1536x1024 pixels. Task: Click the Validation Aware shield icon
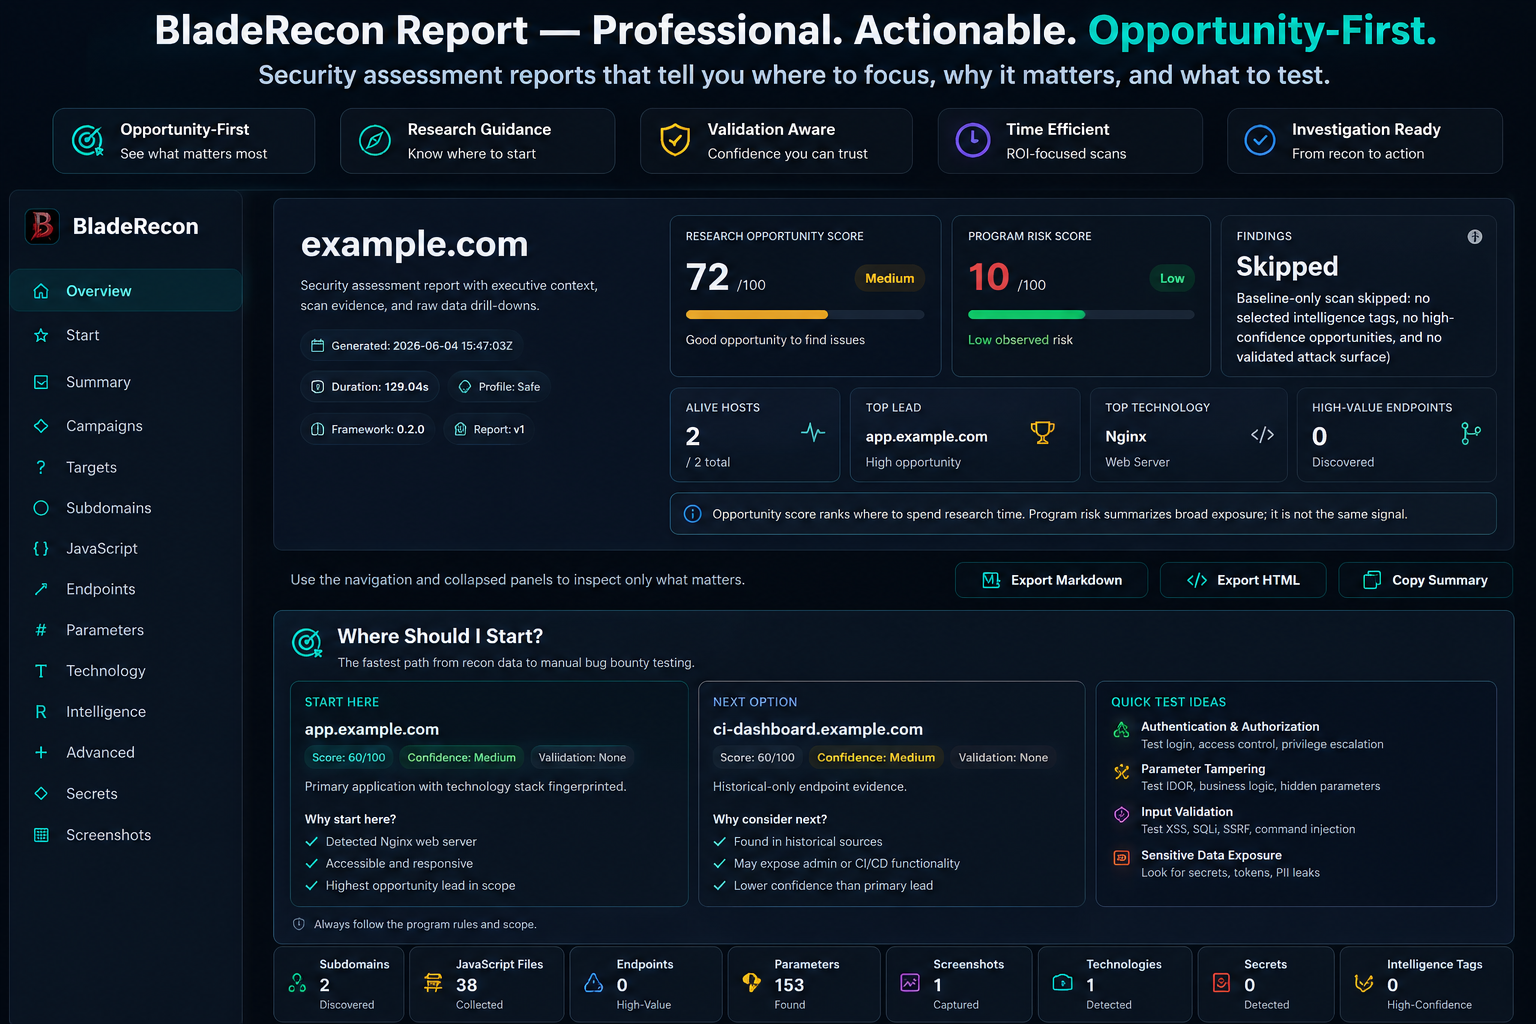[675, 140]
